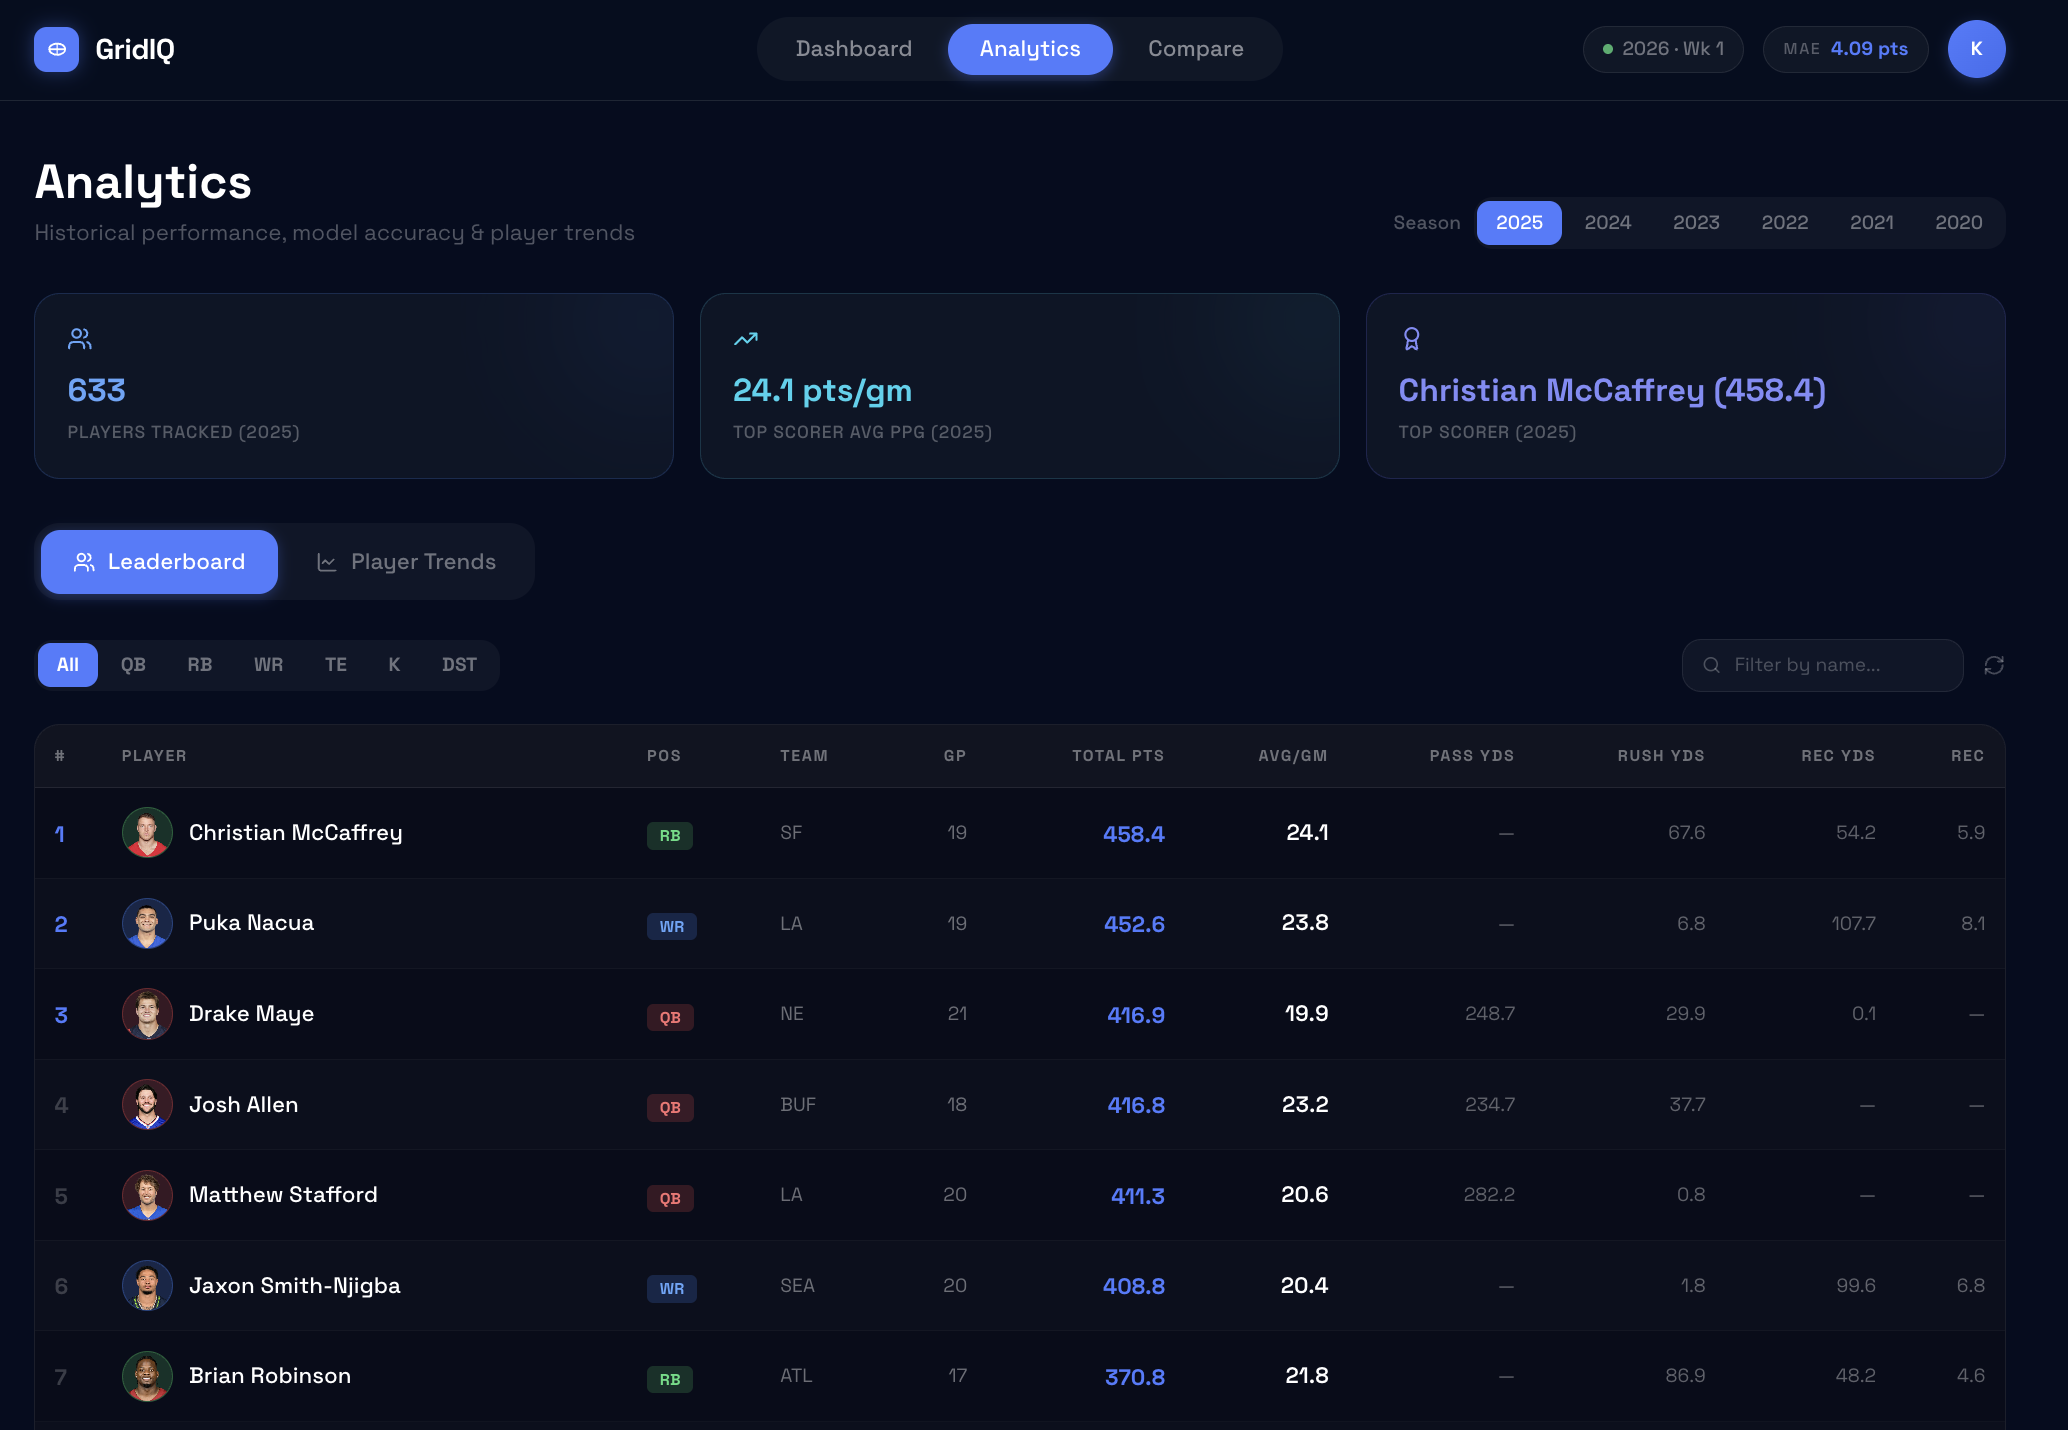Screen dimensions: 2068x1430
Task: Sort by the TOTAL PTS column header
Action: [x=1117, y=756]
